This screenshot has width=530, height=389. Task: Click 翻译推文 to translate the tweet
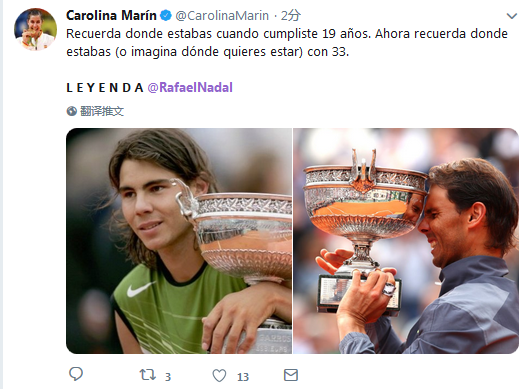point(102,111)
